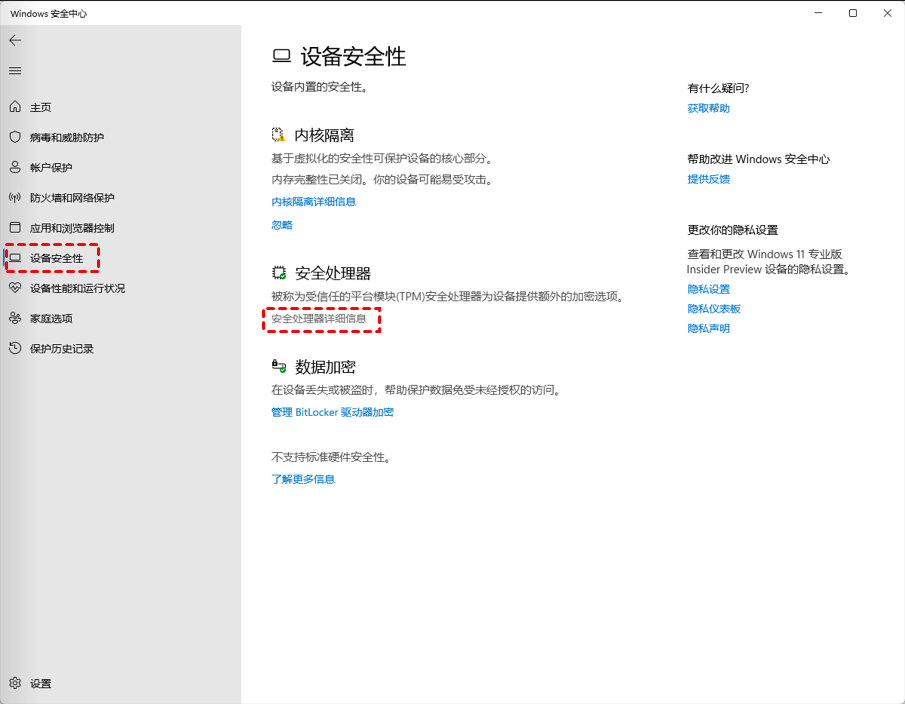Click the back arrow icon
Image resolution: width=905 pixels, height=704 pixels.
pyautogui.click(x=15, y=40)
